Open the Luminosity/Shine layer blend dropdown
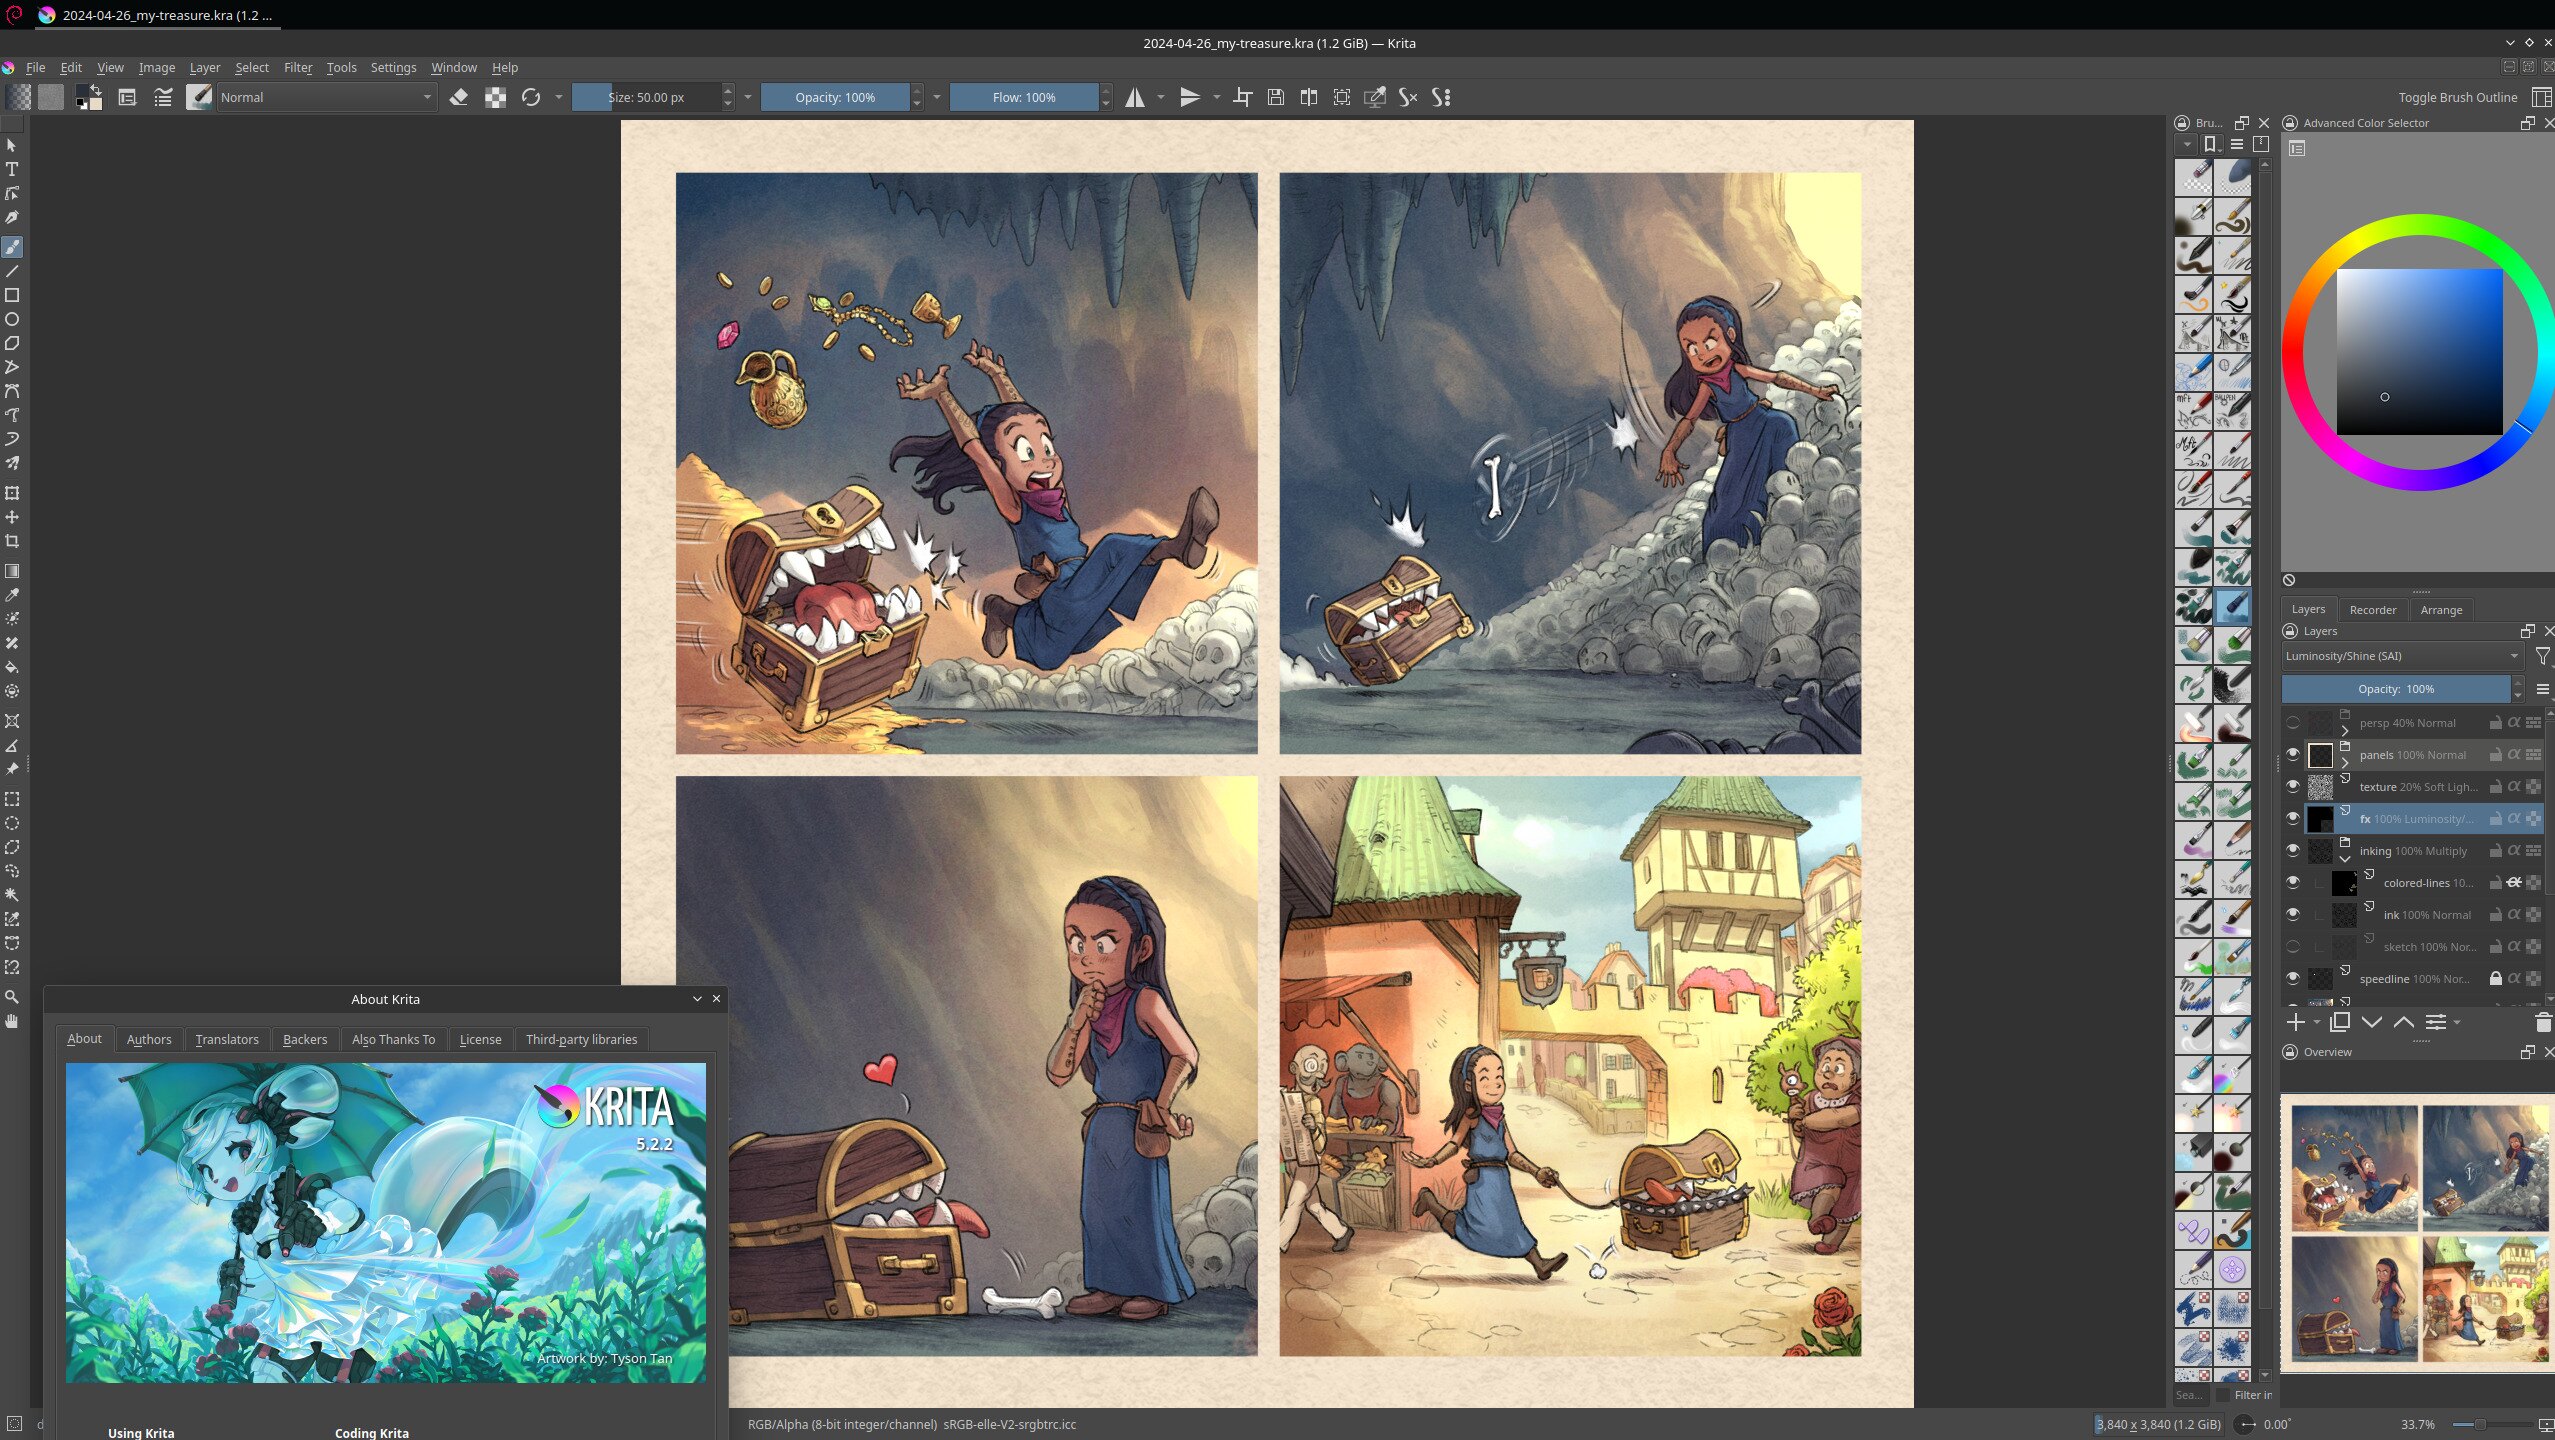Image resolution: width=2555 pixels, height=1440 pixels. [2401, 656]
